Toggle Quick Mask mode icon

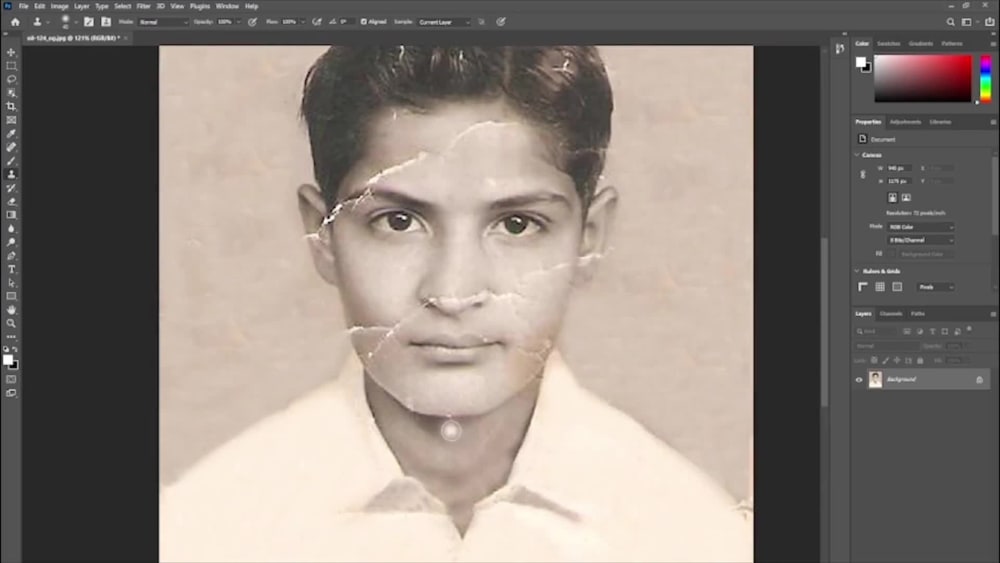[11, 379]
